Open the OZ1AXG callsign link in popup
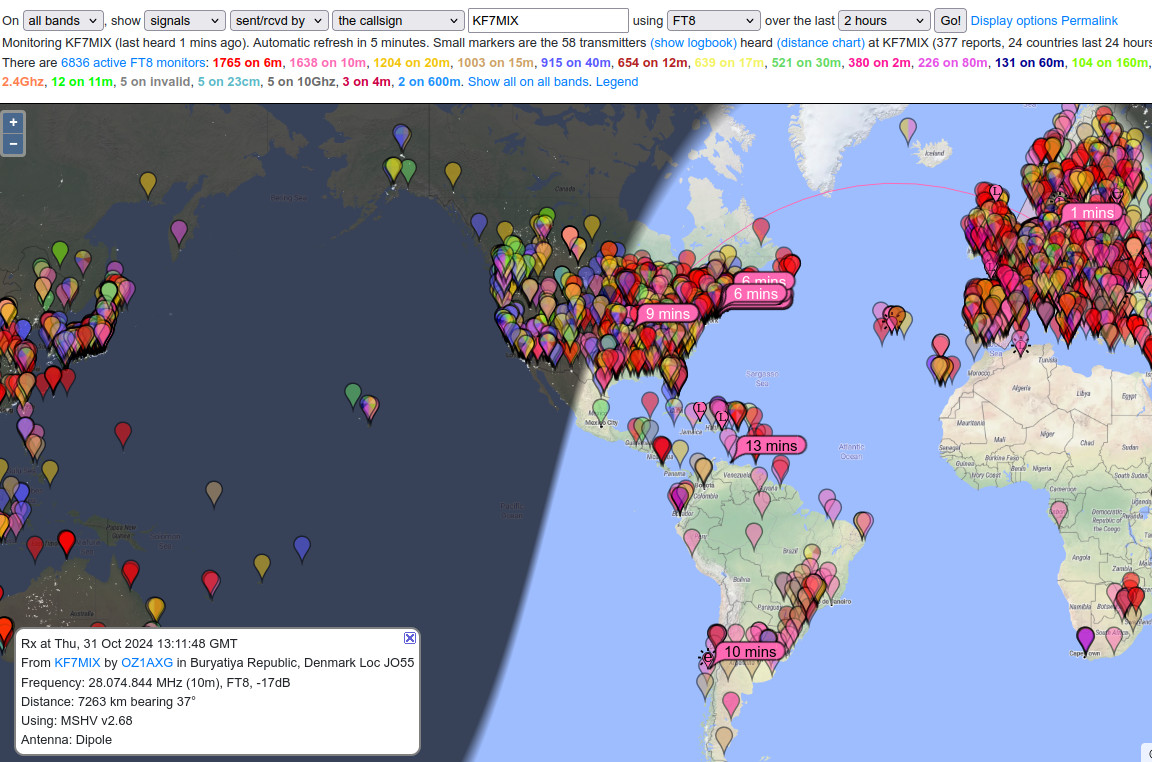1152x762 pixels. pos(147,662)
